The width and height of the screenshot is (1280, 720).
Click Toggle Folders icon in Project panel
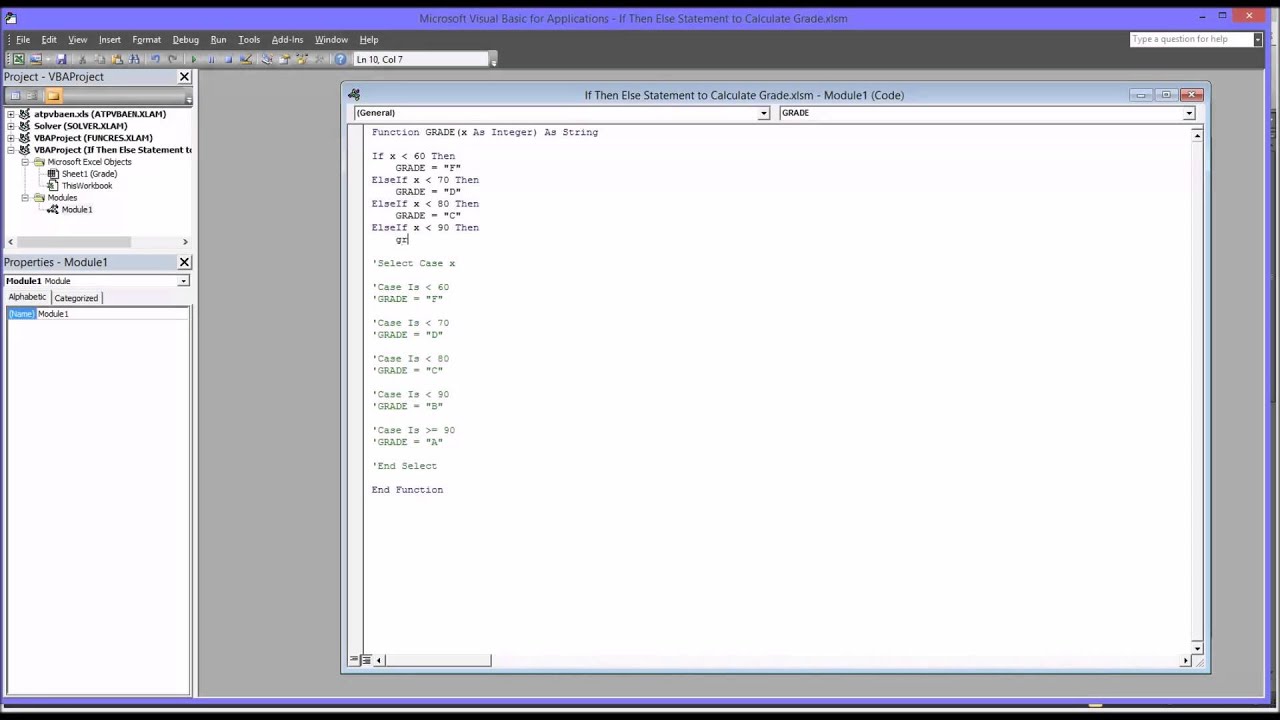tap(53, 96)
